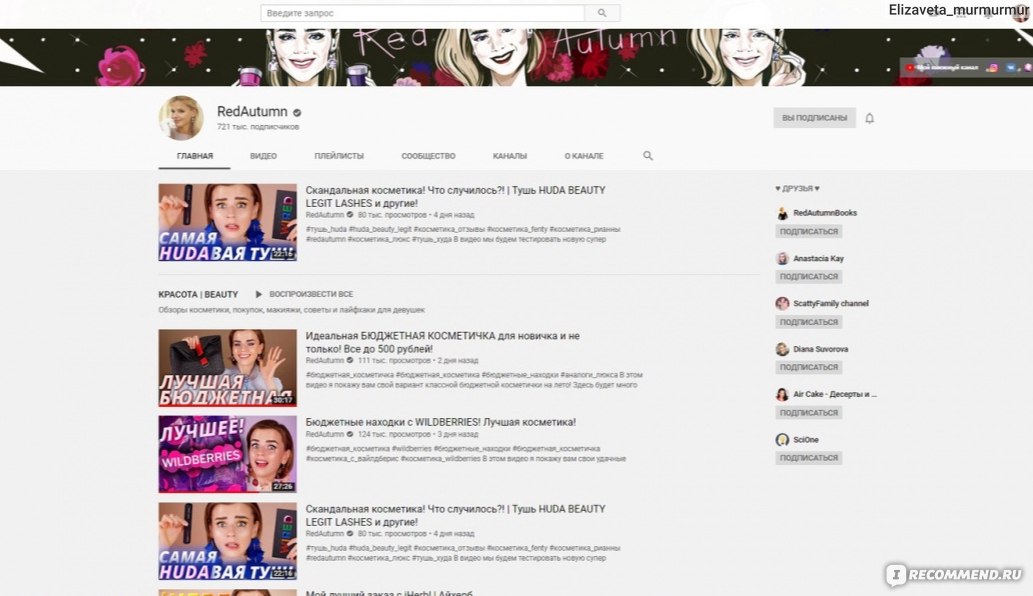Click the RedAutumn channel avatar
Screen dimensions: 1033x596
point(181,118)
